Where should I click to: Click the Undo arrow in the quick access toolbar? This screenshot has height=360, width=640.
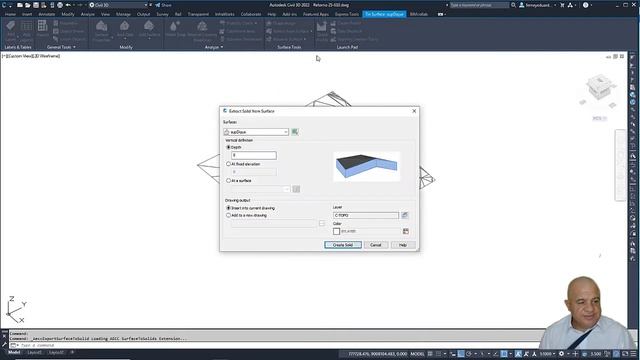tap(68, 5)
